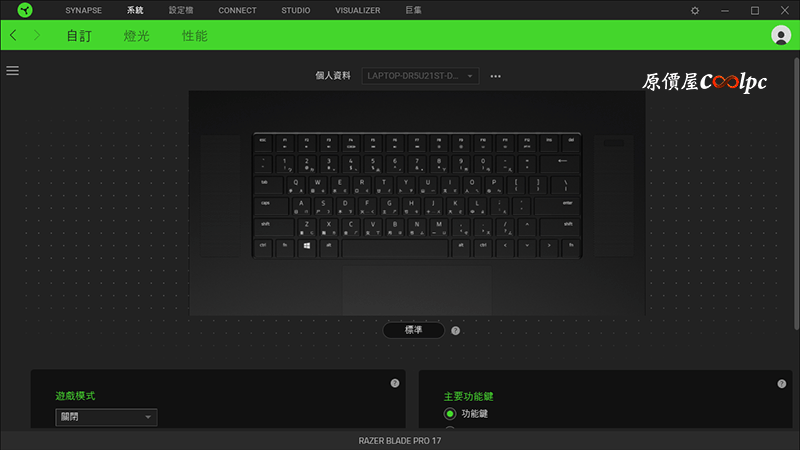Click the 主要功能鍵 heading

[x=468, y=396]
